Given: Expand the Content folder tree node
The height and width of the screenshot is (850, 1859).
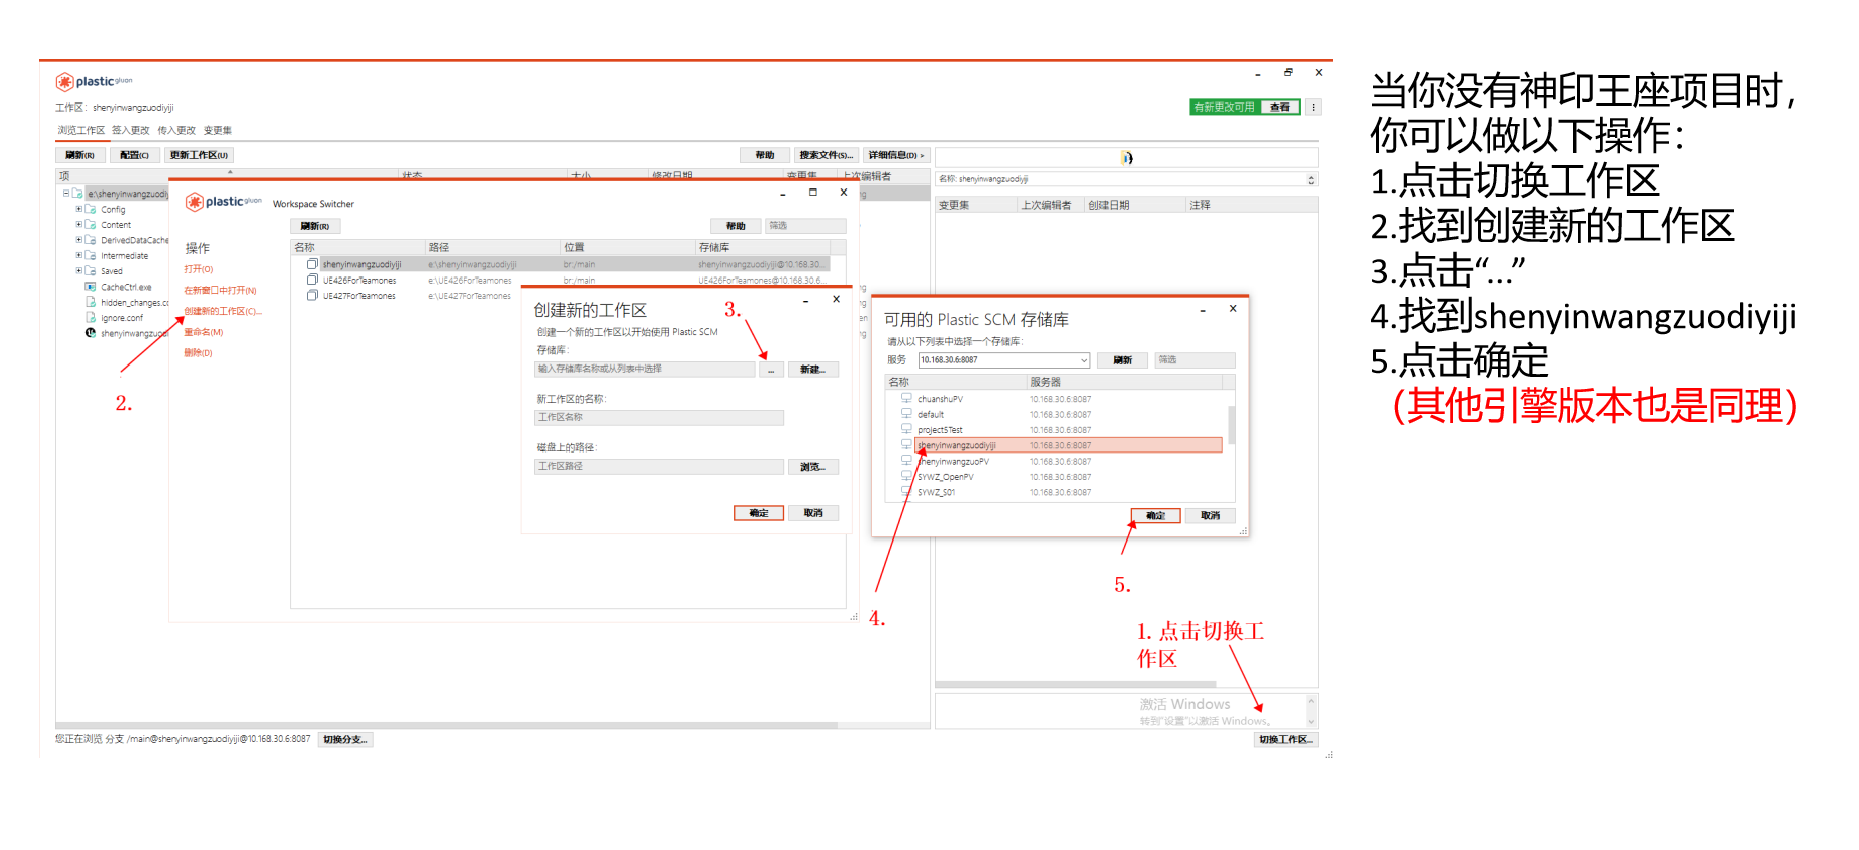Looking at the screenshot, I should [79, 225].
